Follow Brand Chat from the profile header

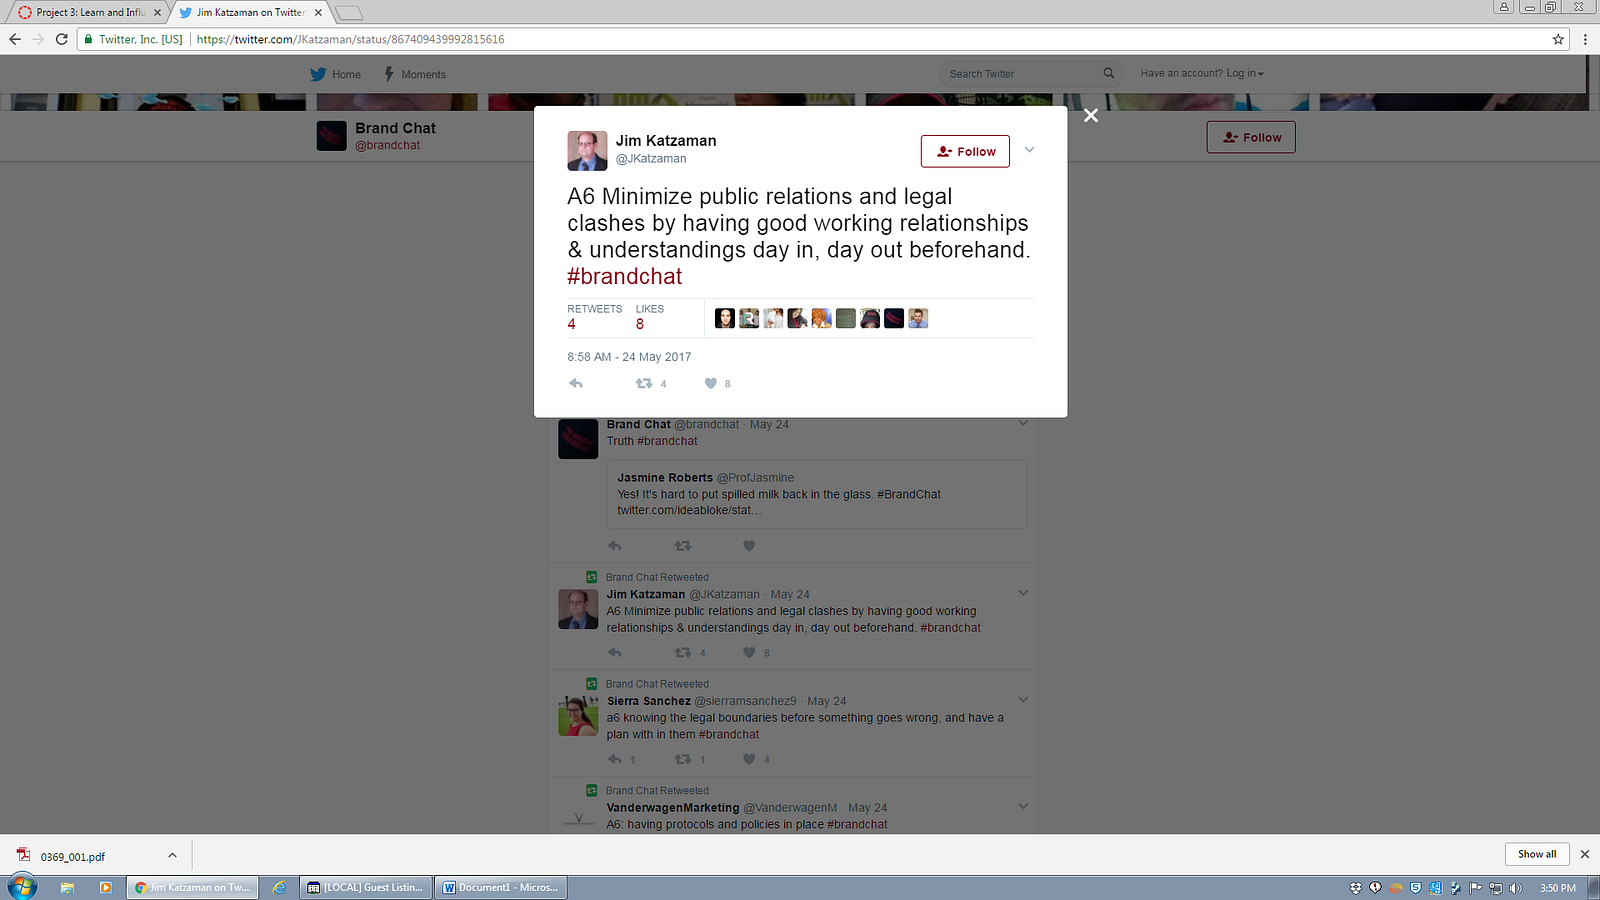coord(1251,137)
